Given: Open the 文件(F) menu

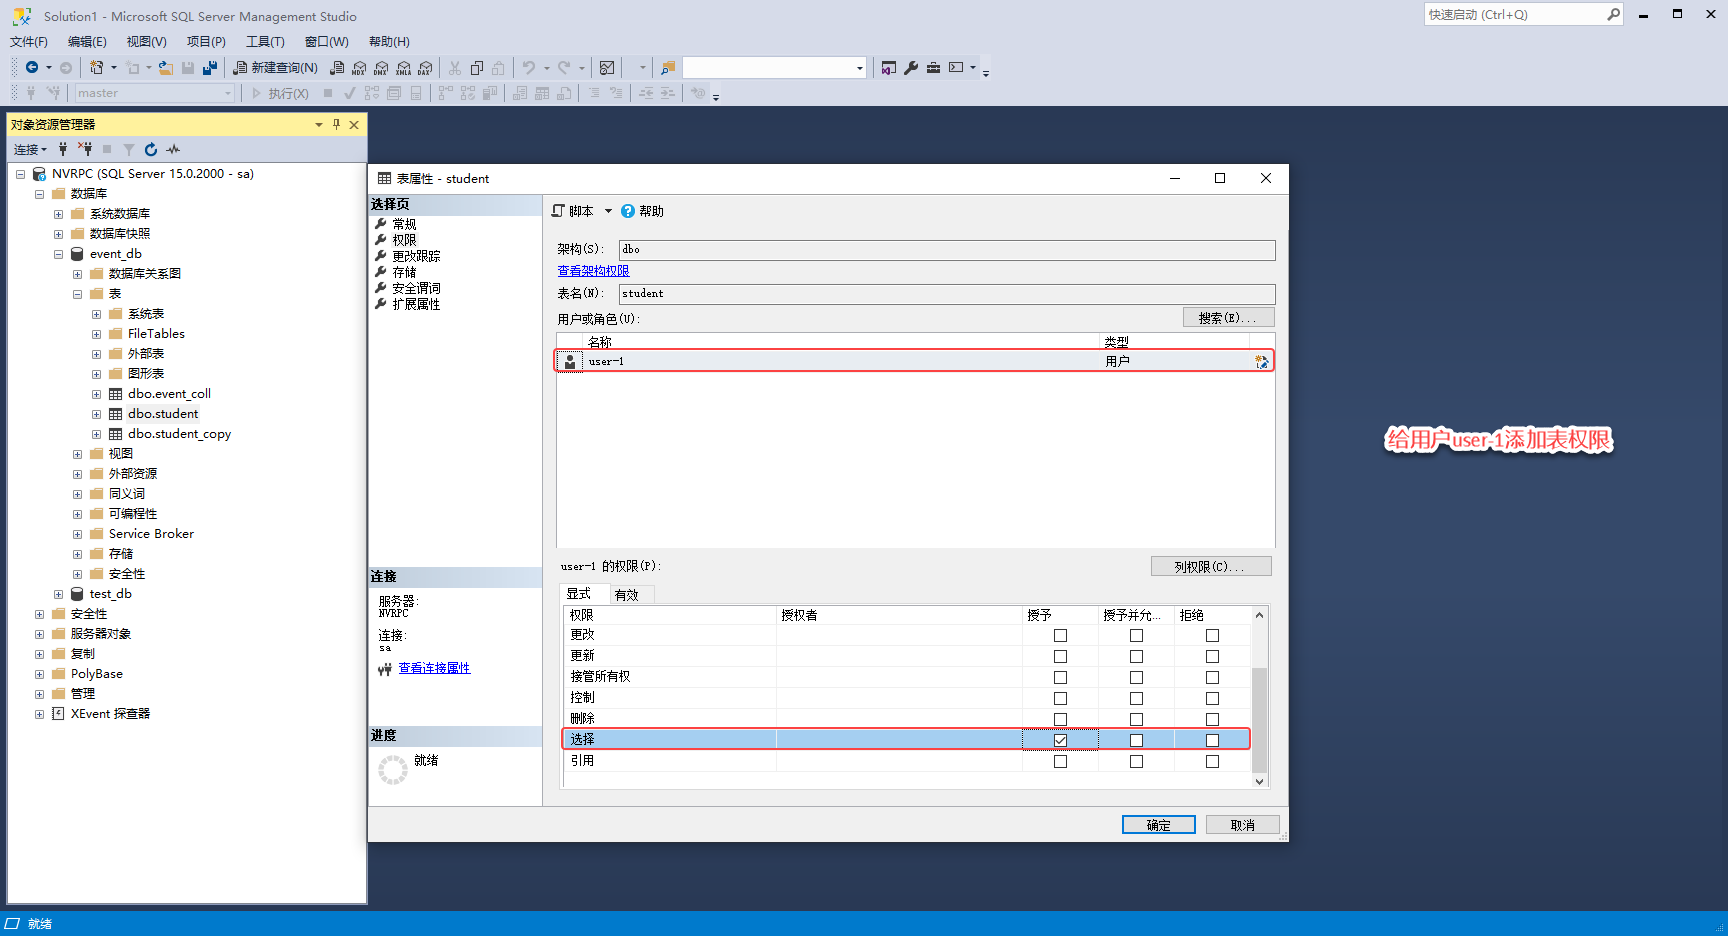Looking at the screenshot, I should (29, 42).
